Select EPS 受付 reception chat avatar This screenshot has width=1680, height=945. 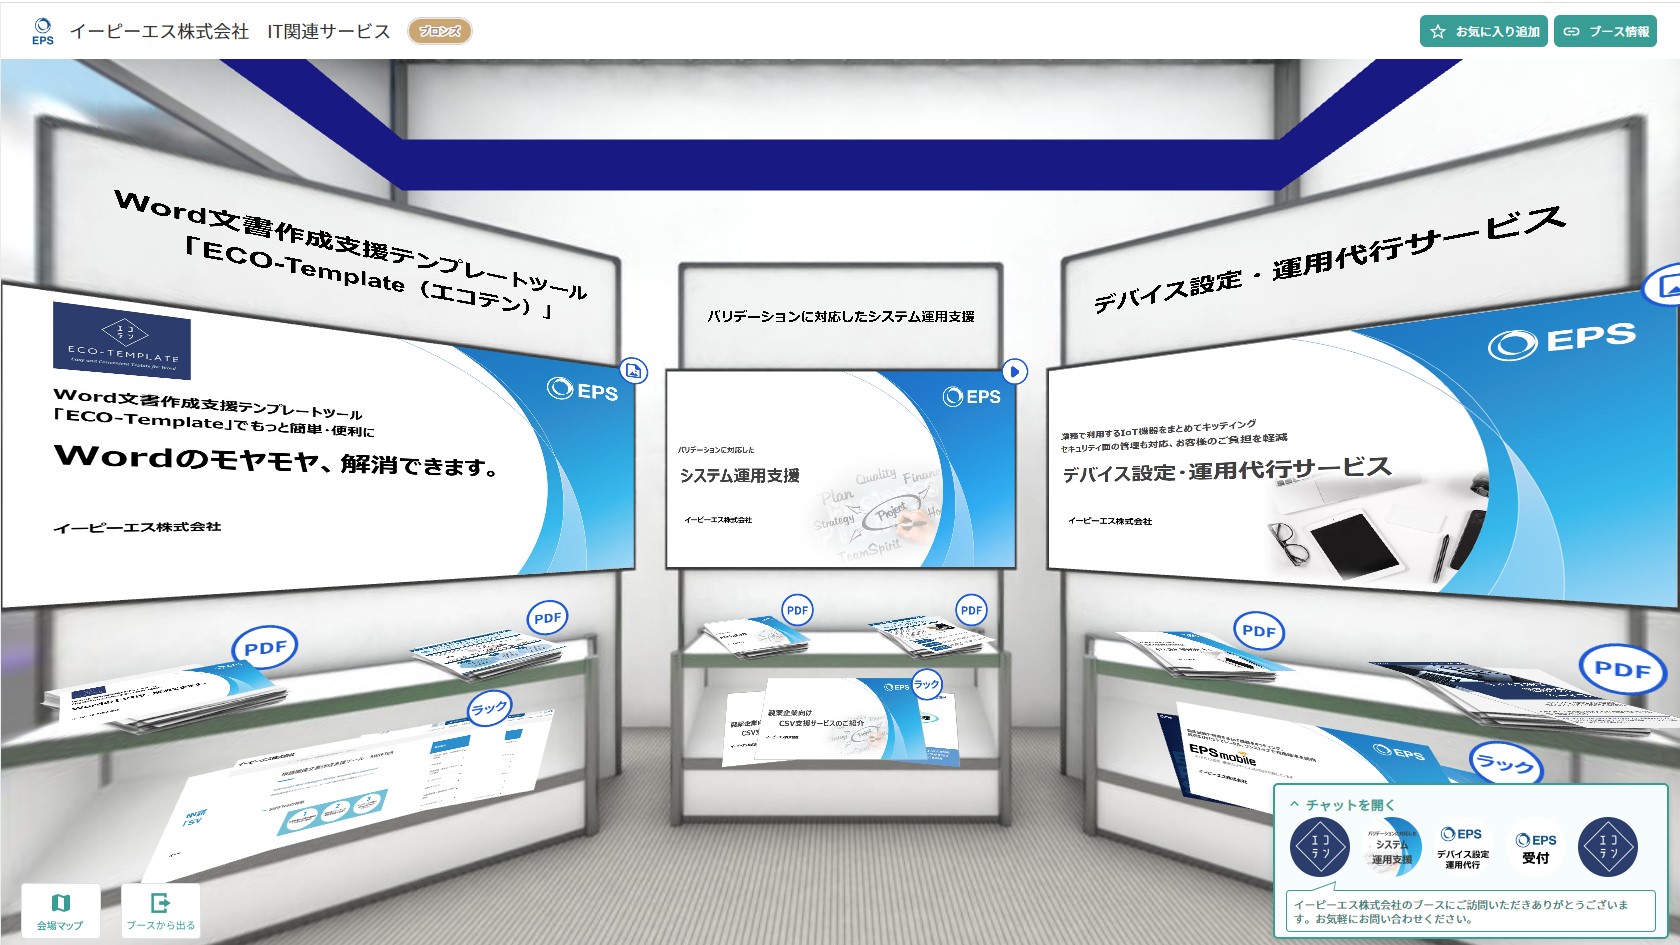coord(1536,847)
